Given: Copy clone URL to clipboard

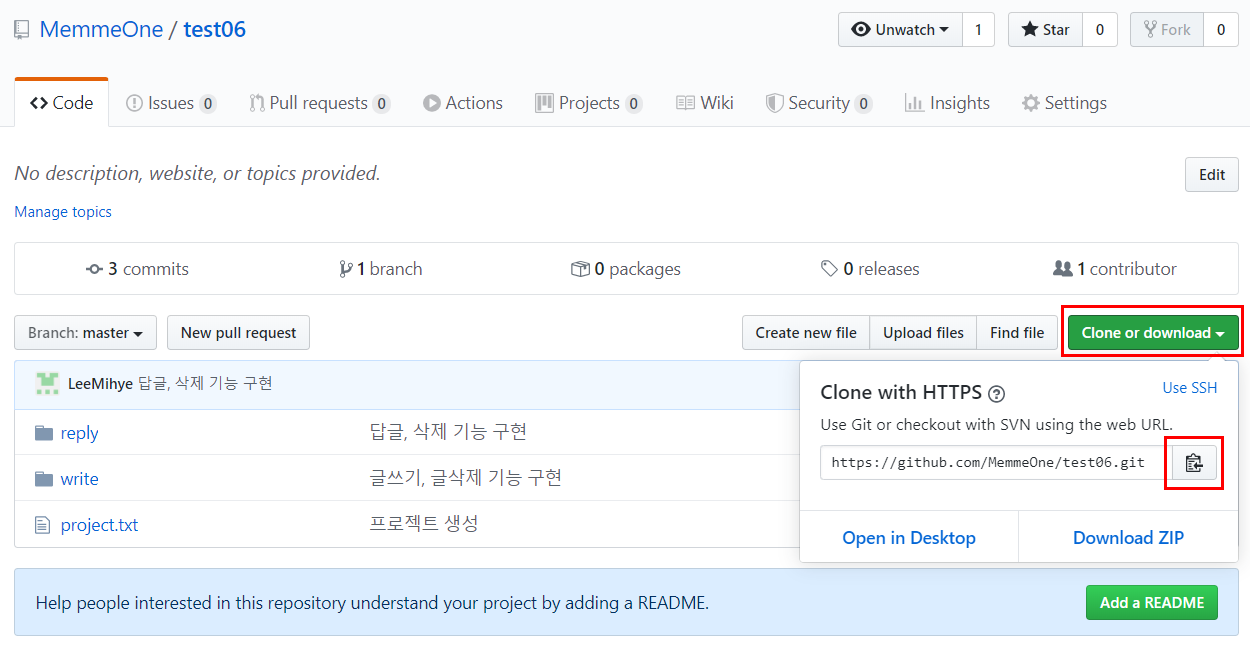Looking at the screenshot, I should tap(1193, 463).
